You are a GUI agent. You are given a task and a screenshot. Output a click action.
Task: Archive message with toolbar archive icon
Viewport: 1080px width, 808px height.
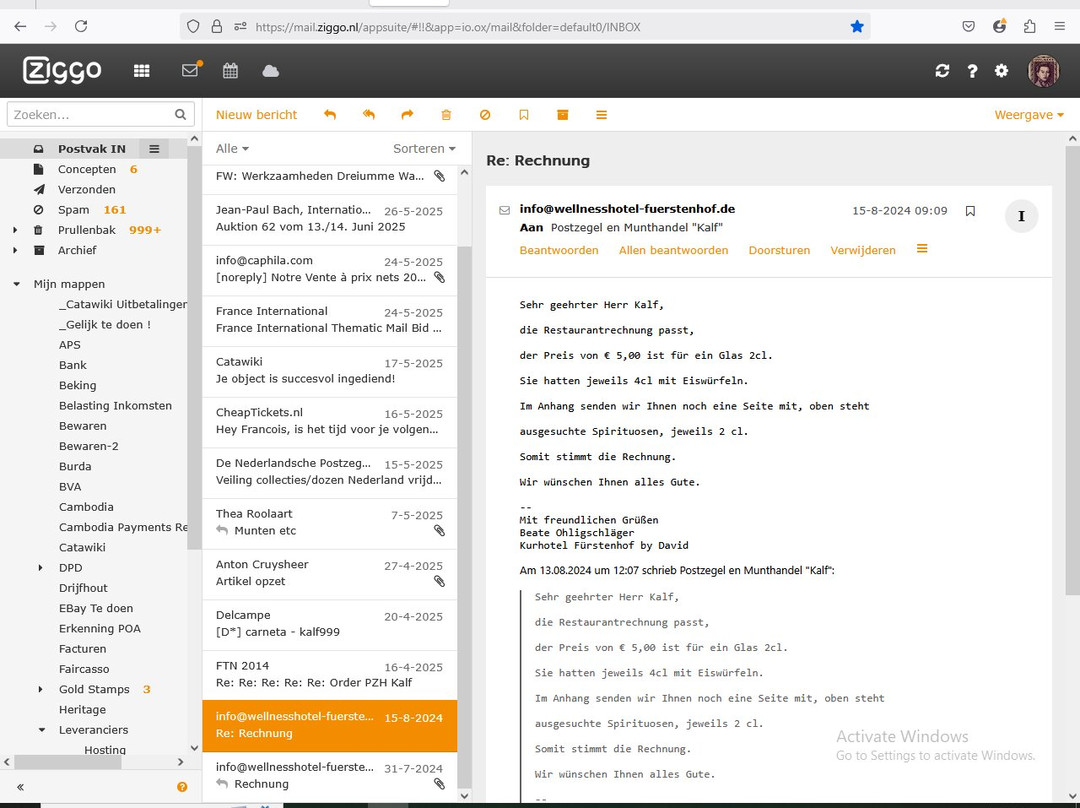(563, 115)
